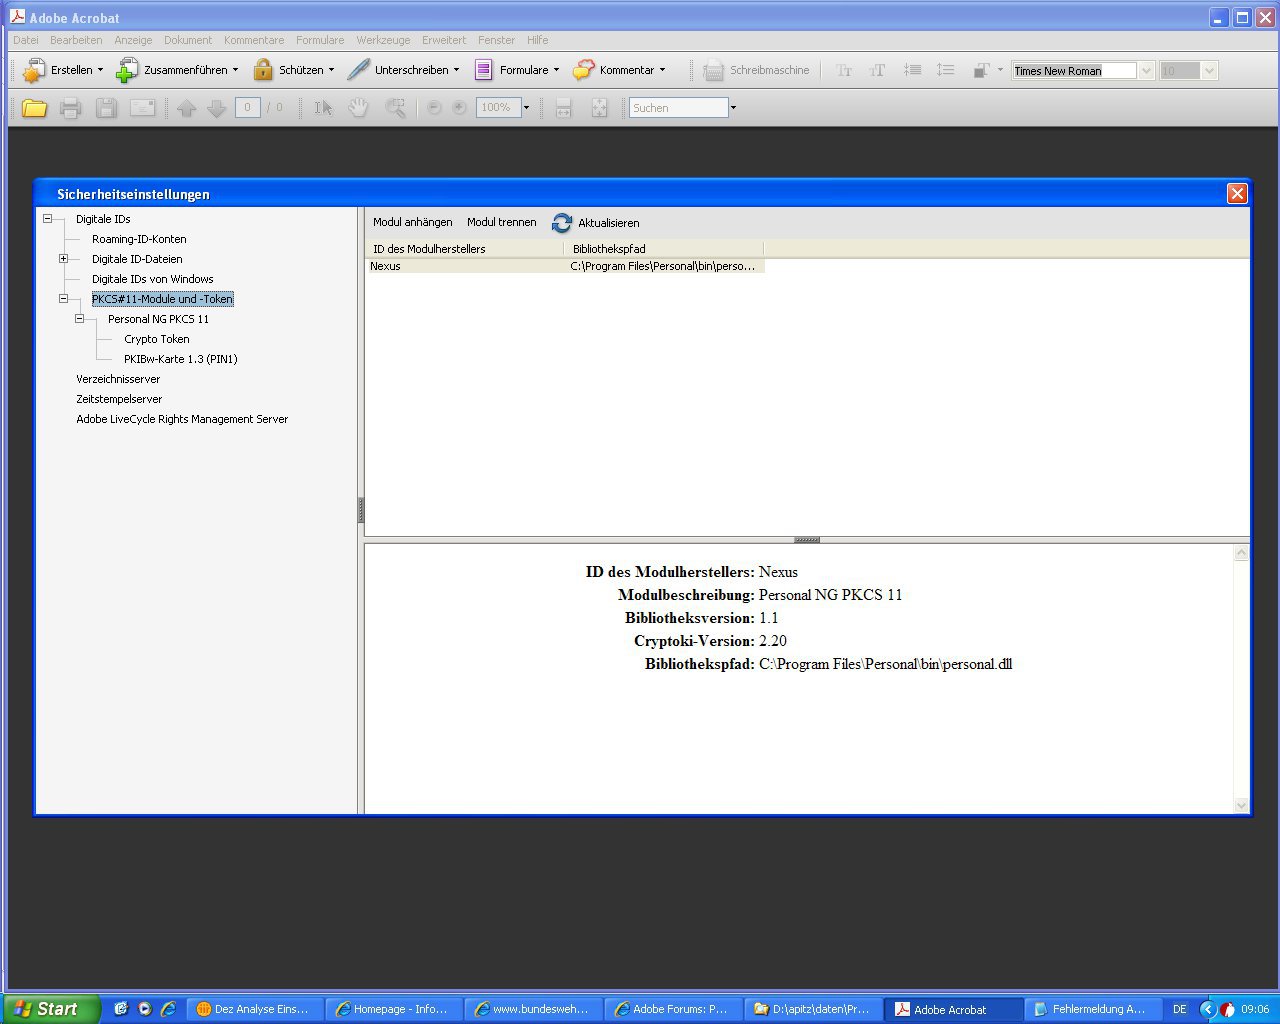Select the Nexus module row
Viewport: 1280px width, 1024px height.
point(566,266)
